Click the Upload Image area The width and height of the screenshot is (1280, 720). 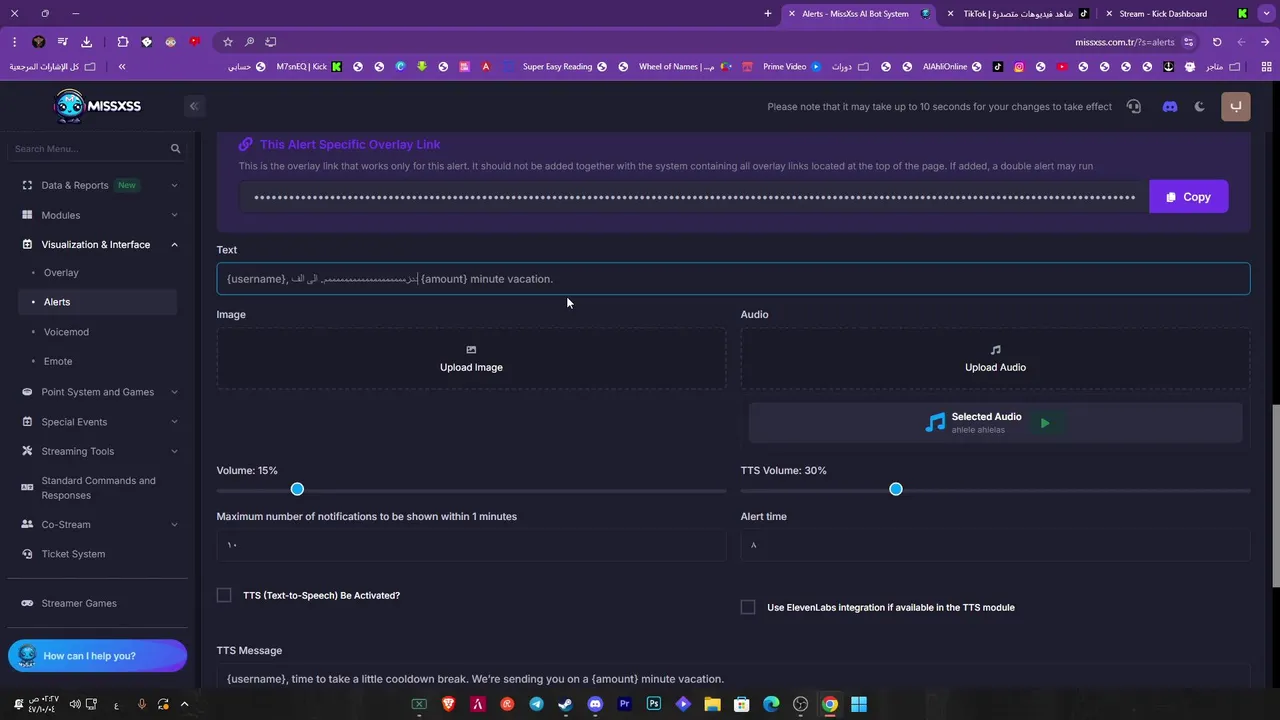pos(471,358)
